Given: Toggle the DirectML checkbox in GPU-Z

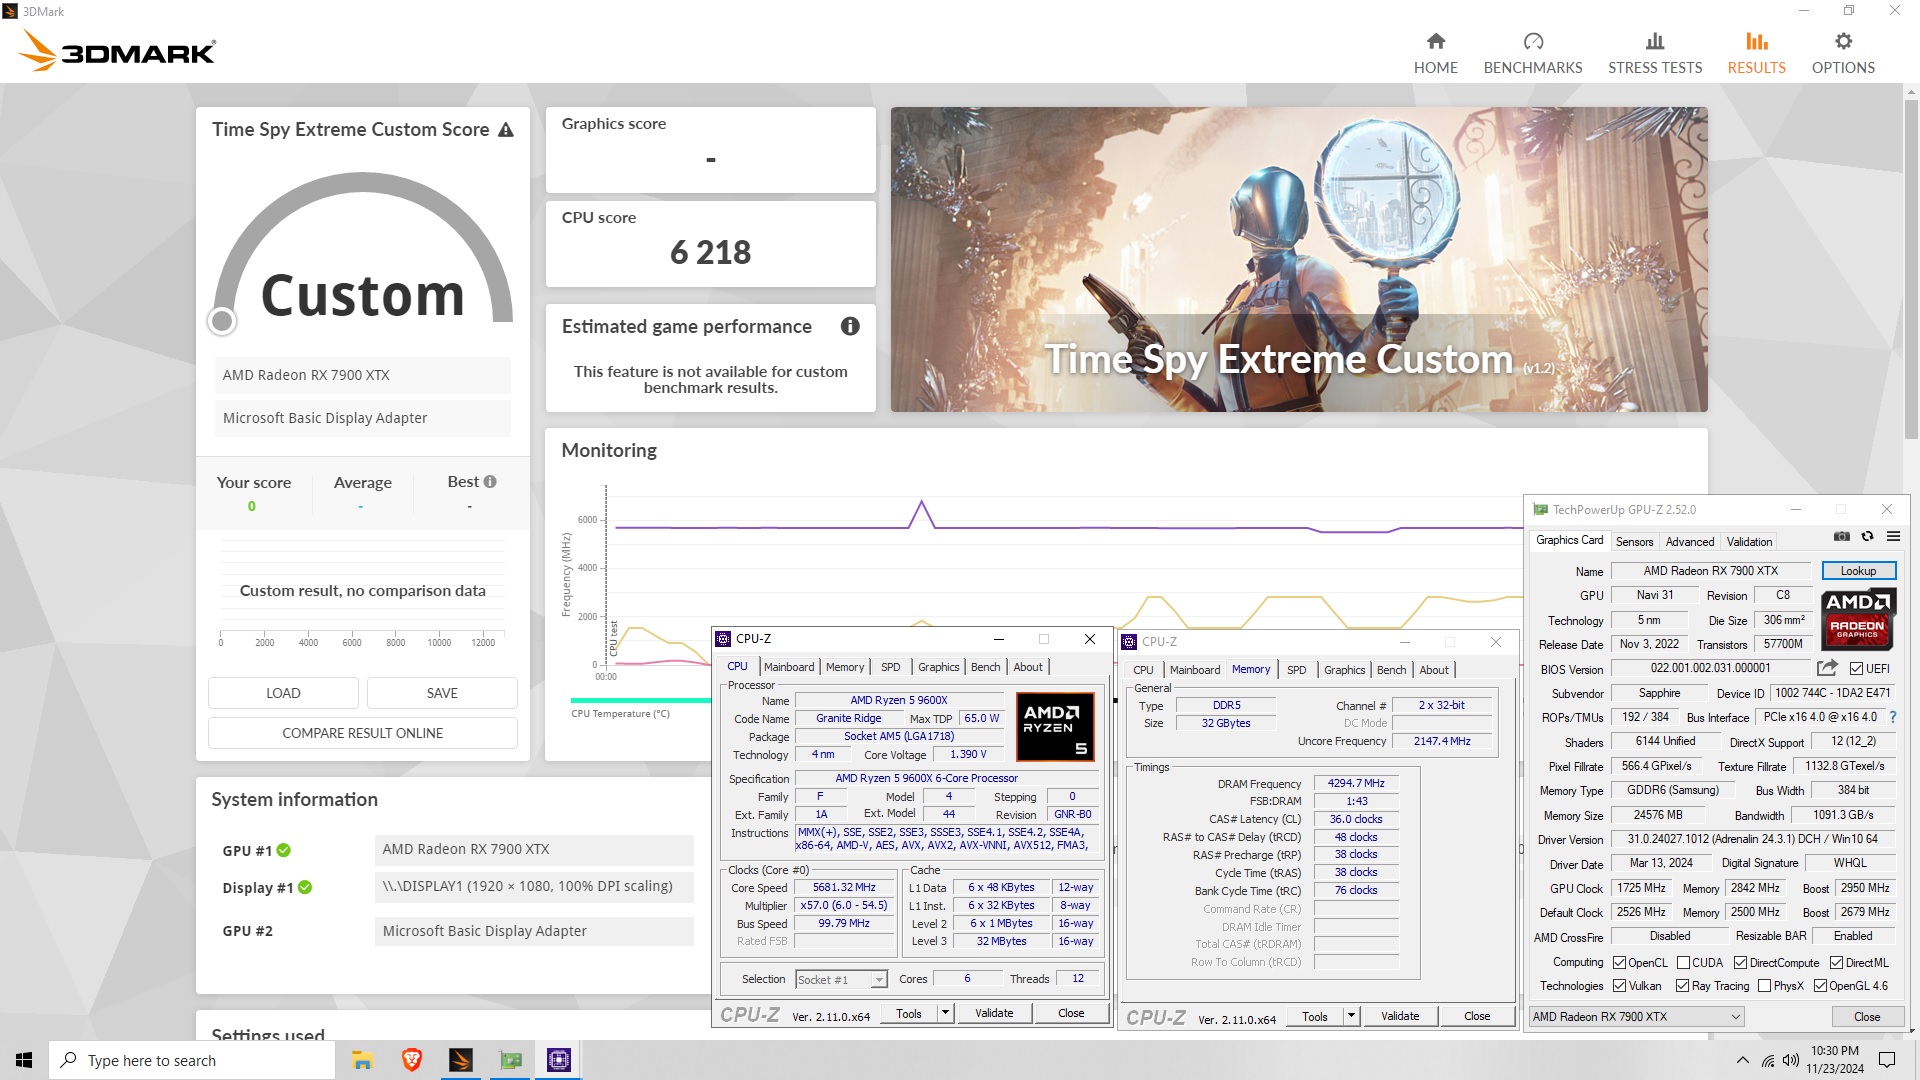Looking at the screenshot, I should [x=1836, y=963].
